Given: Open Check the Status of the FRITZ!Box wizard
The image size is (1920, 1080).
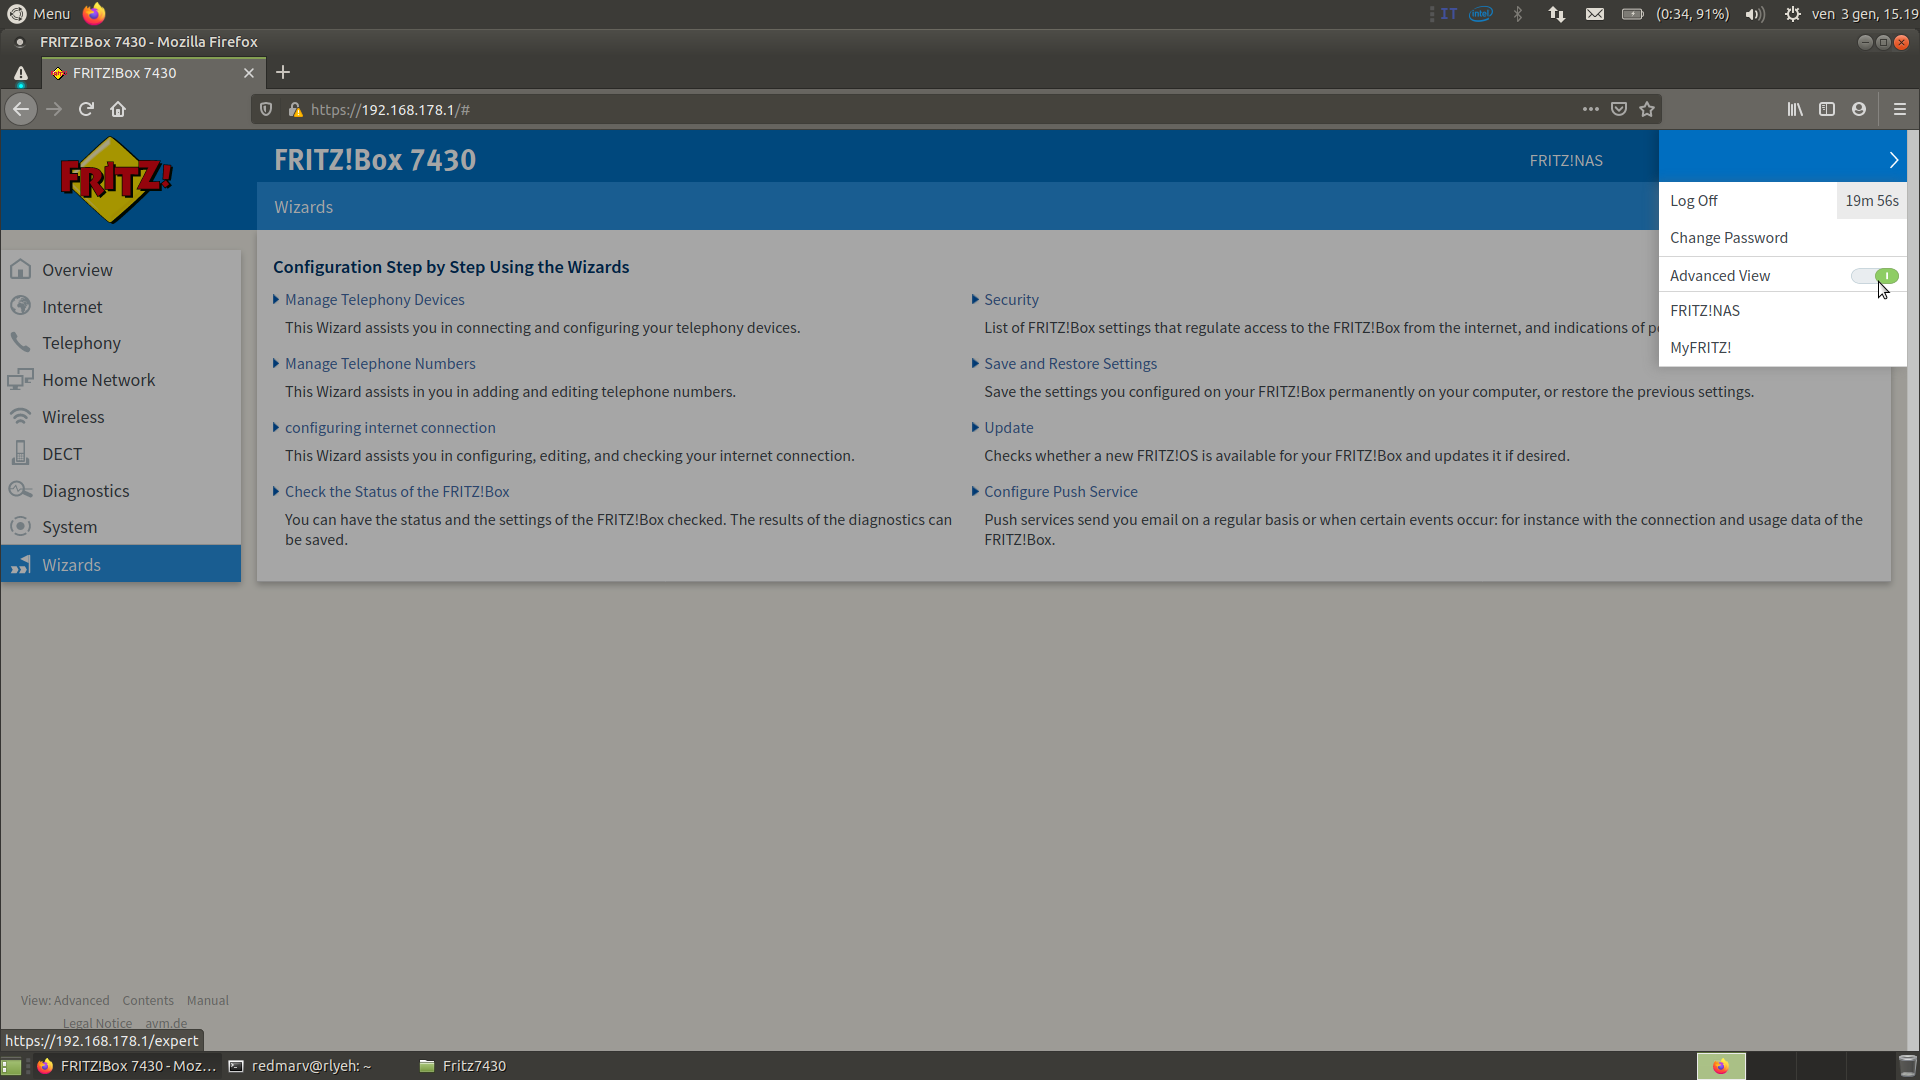Looking at the screenshot, I should (x=397, y=492).
